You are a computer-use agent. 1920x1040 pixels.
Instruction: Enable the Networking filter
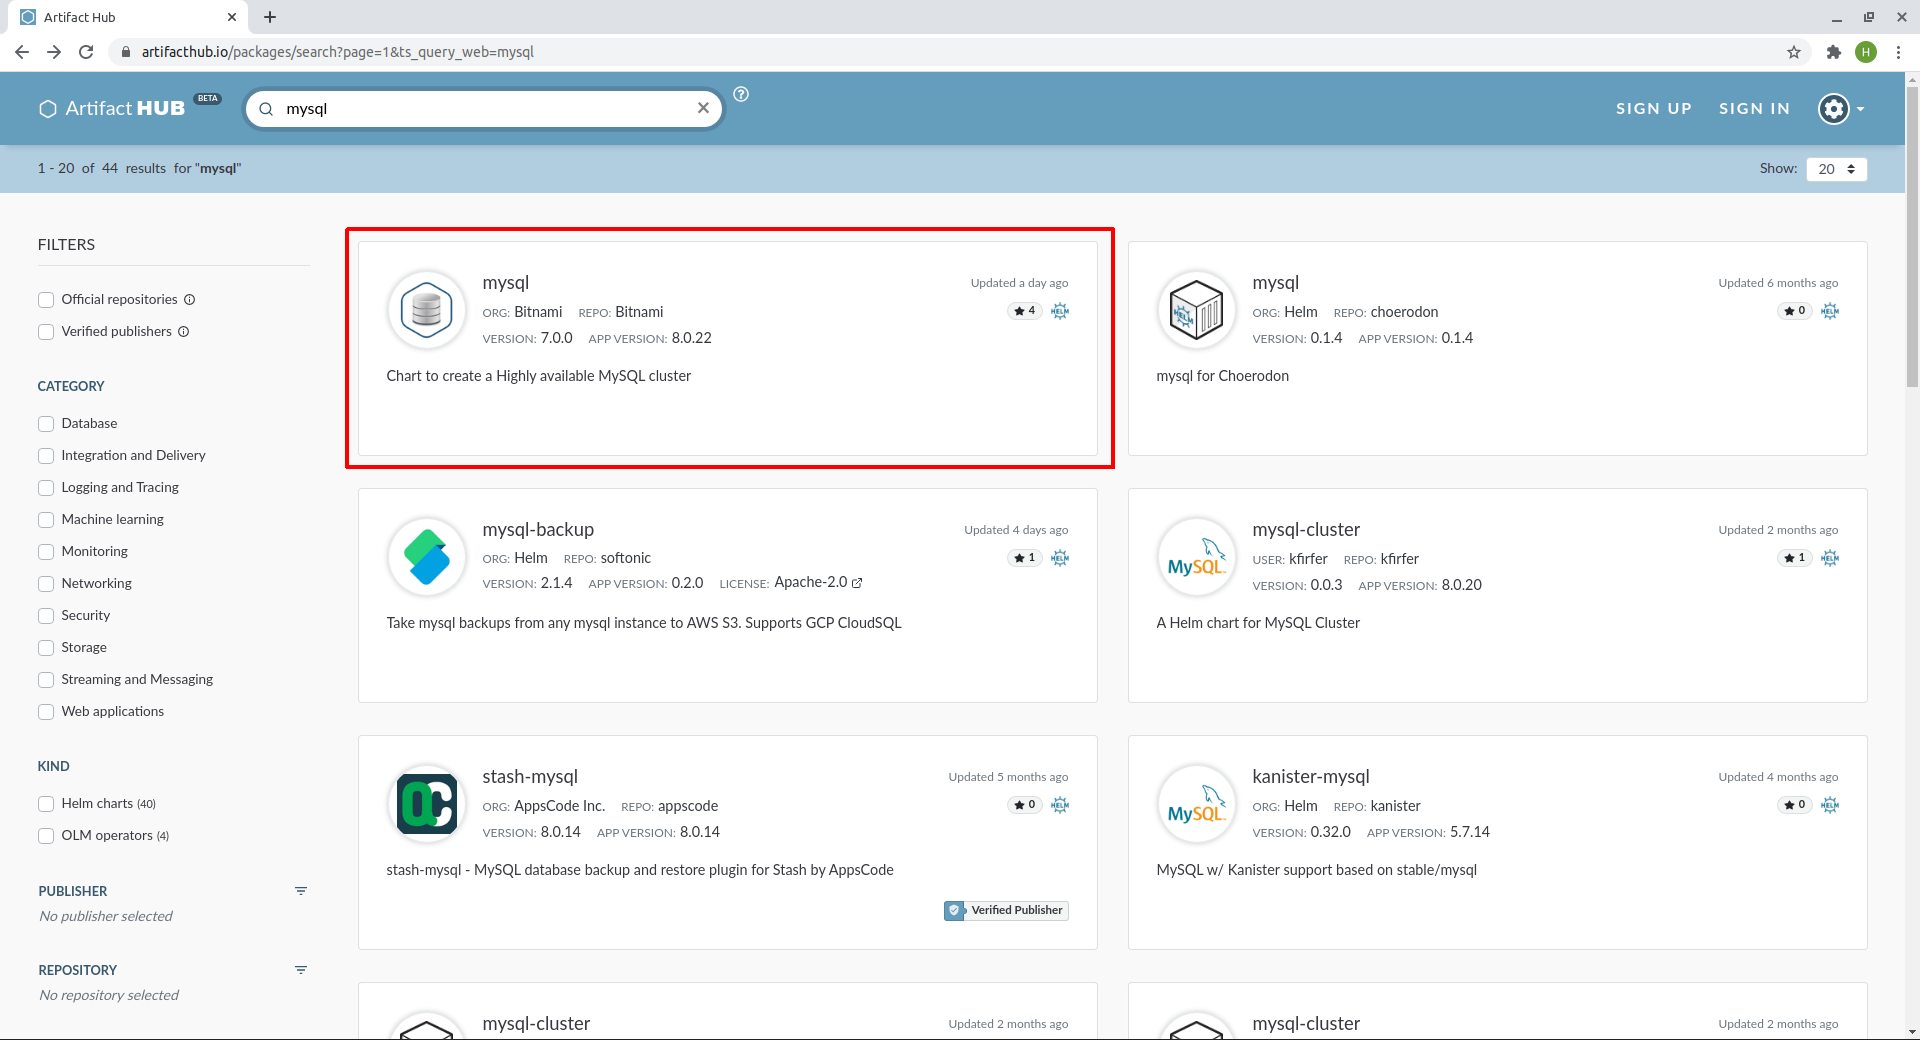tap(46, 584)
